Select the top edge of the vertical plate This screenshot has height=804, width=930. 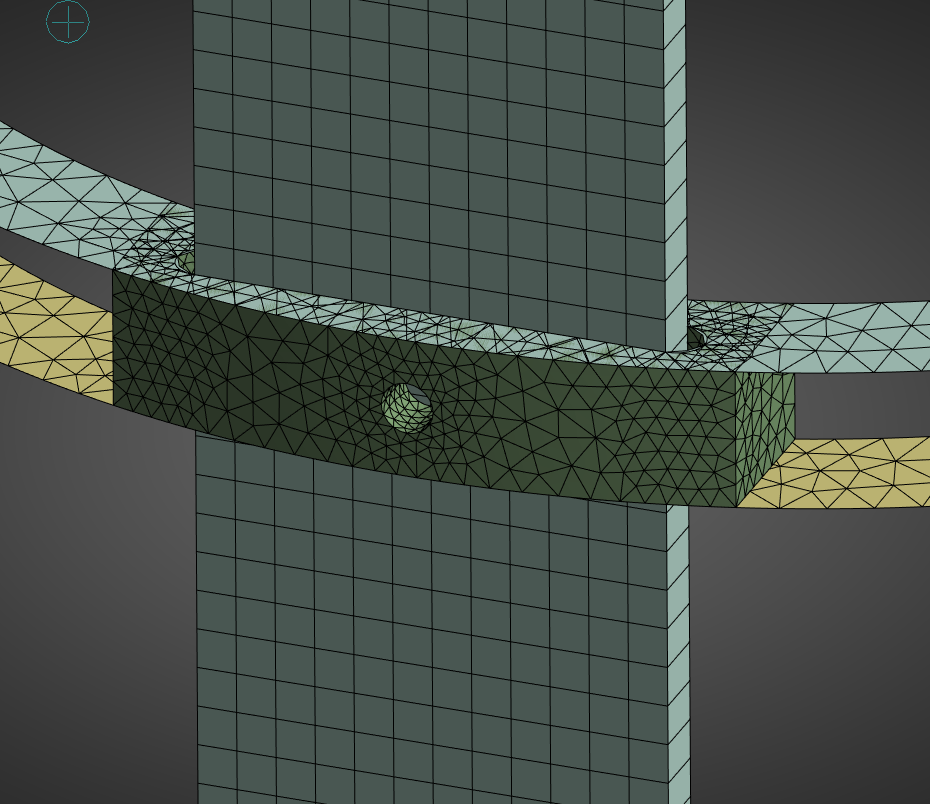pyautogui.click(x=430, y=5)
